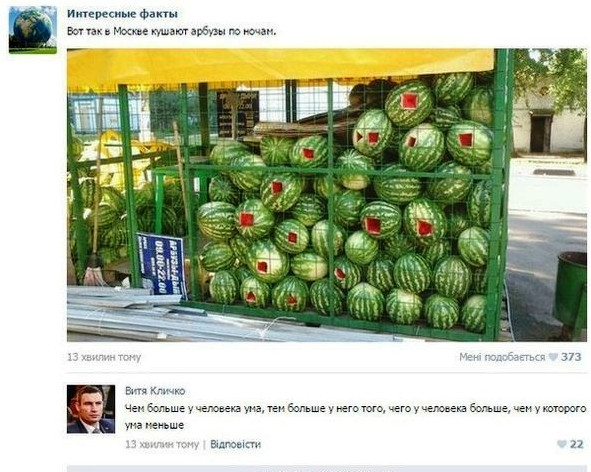Click the heart icon beside 373 likes
This screenshot has width=591, height=472.
click(553, 357)
